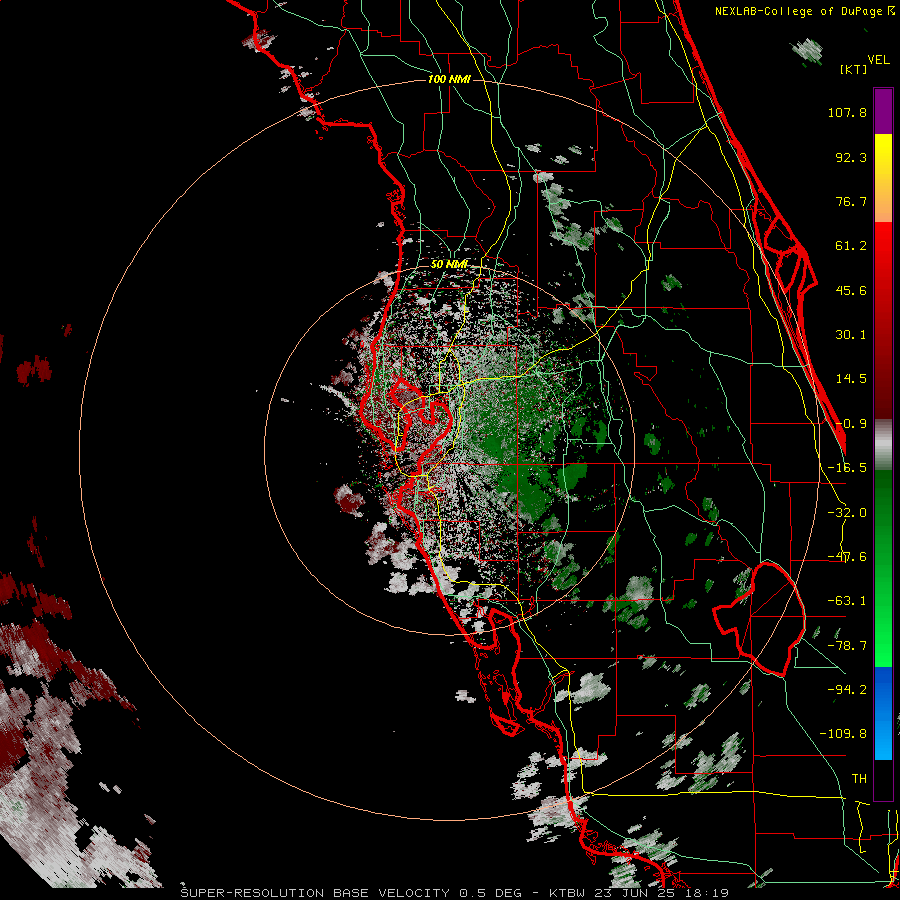Viewport: 900px width, 900px height.
Task: Click the 100 NMI range ring label
Action: point(449,79)
